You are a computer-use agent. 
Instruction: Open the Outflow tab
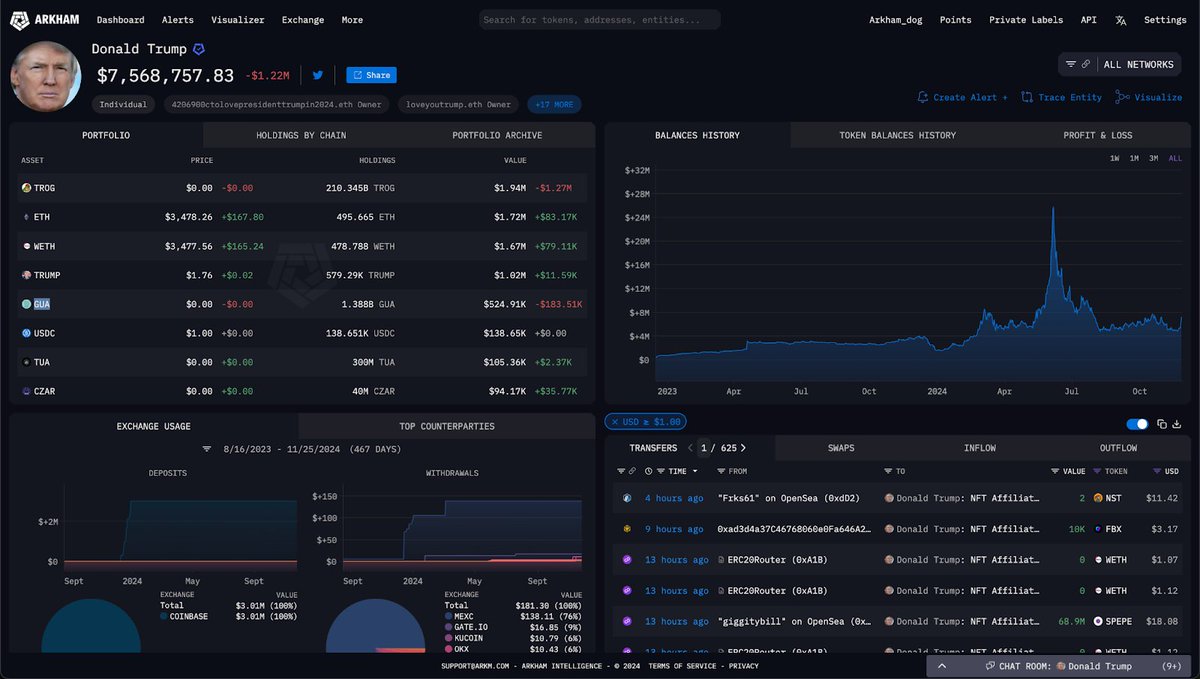(1118, 448)
